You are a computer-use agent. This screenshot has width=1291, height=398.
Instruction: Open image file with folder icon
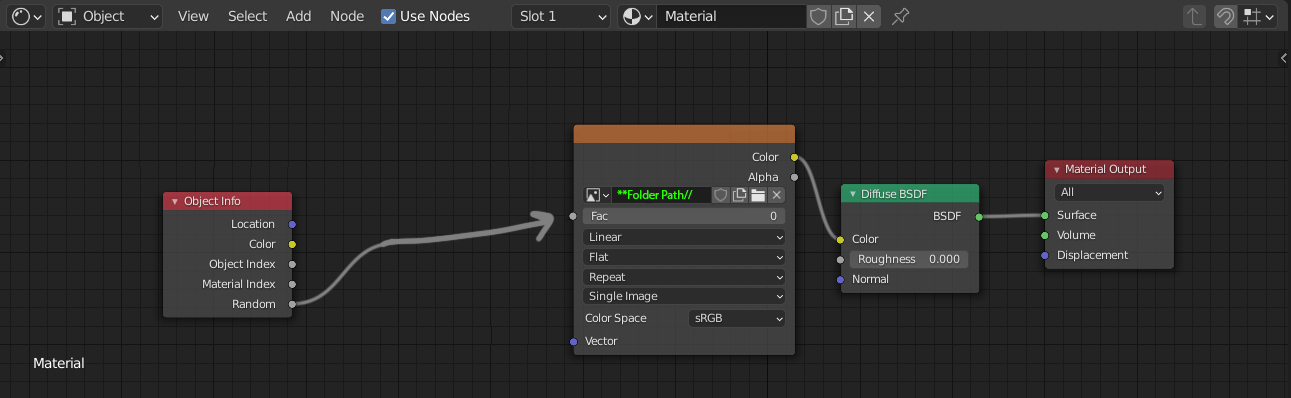pos(758,195)
